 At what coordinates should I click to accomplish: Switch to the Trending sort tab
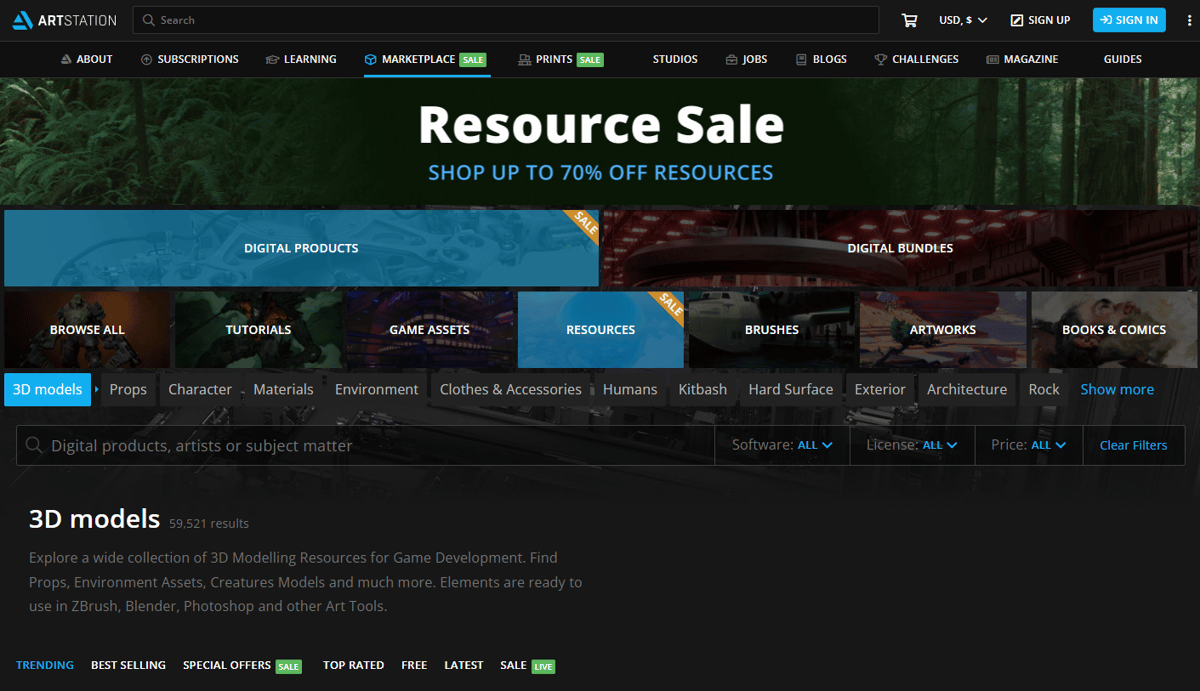45,665
